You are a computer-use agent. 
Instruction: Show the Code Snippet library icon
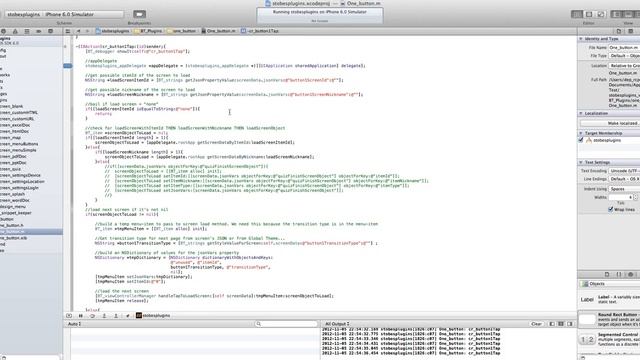(x=619, y=274)
